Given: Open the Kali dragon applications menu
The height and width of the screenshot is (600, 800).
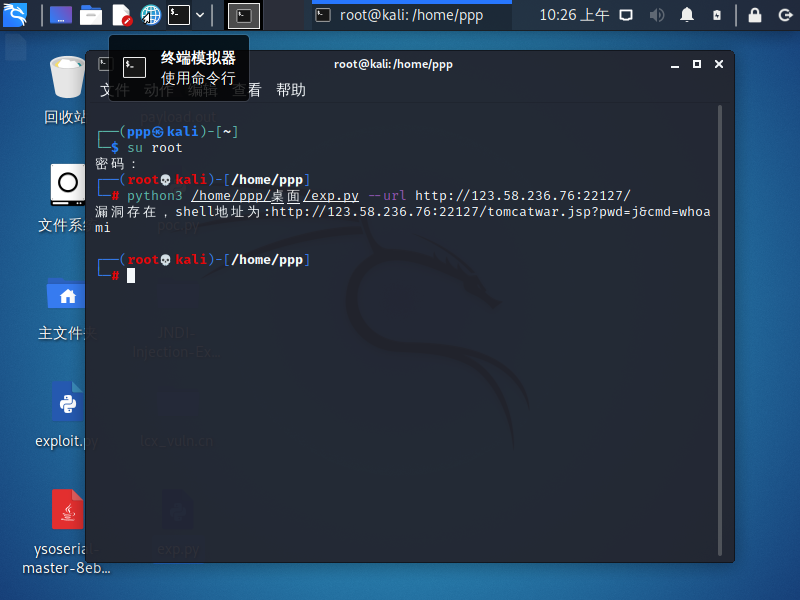Looking at the screenshot, I should pyautogui.click(x=15, y=14).
